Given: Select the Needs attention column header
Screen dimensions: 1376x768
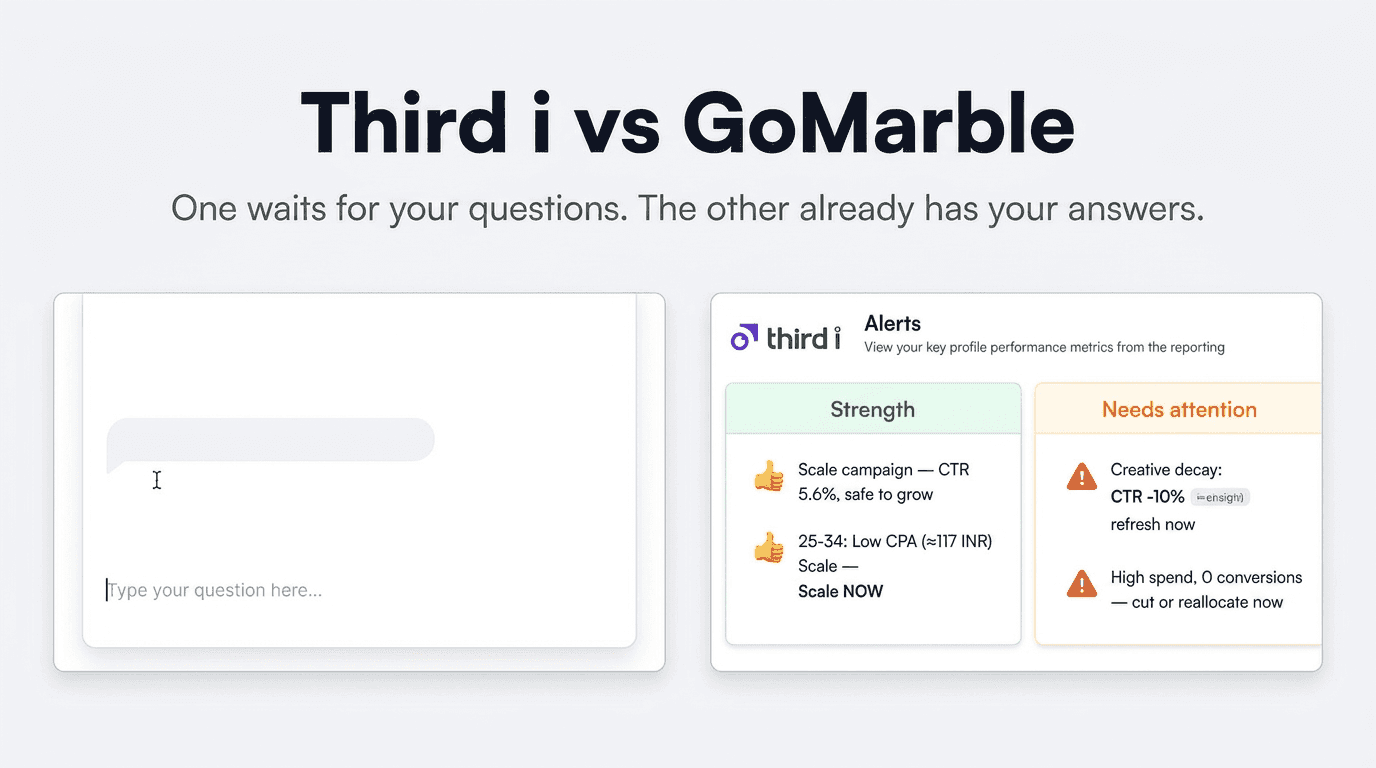Looking at the screenshot, I should click(x=1179, y=409).
